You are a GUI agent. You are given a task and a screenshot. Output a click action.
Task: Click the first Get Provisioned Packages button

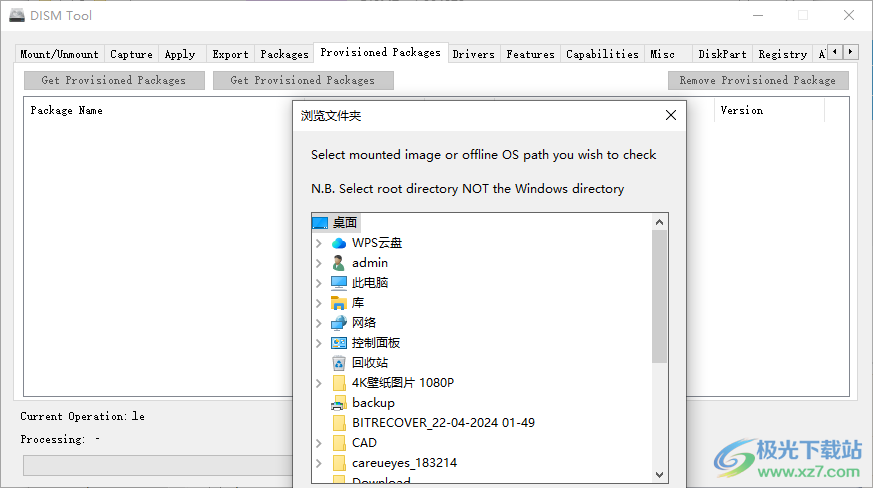(114, 80)
